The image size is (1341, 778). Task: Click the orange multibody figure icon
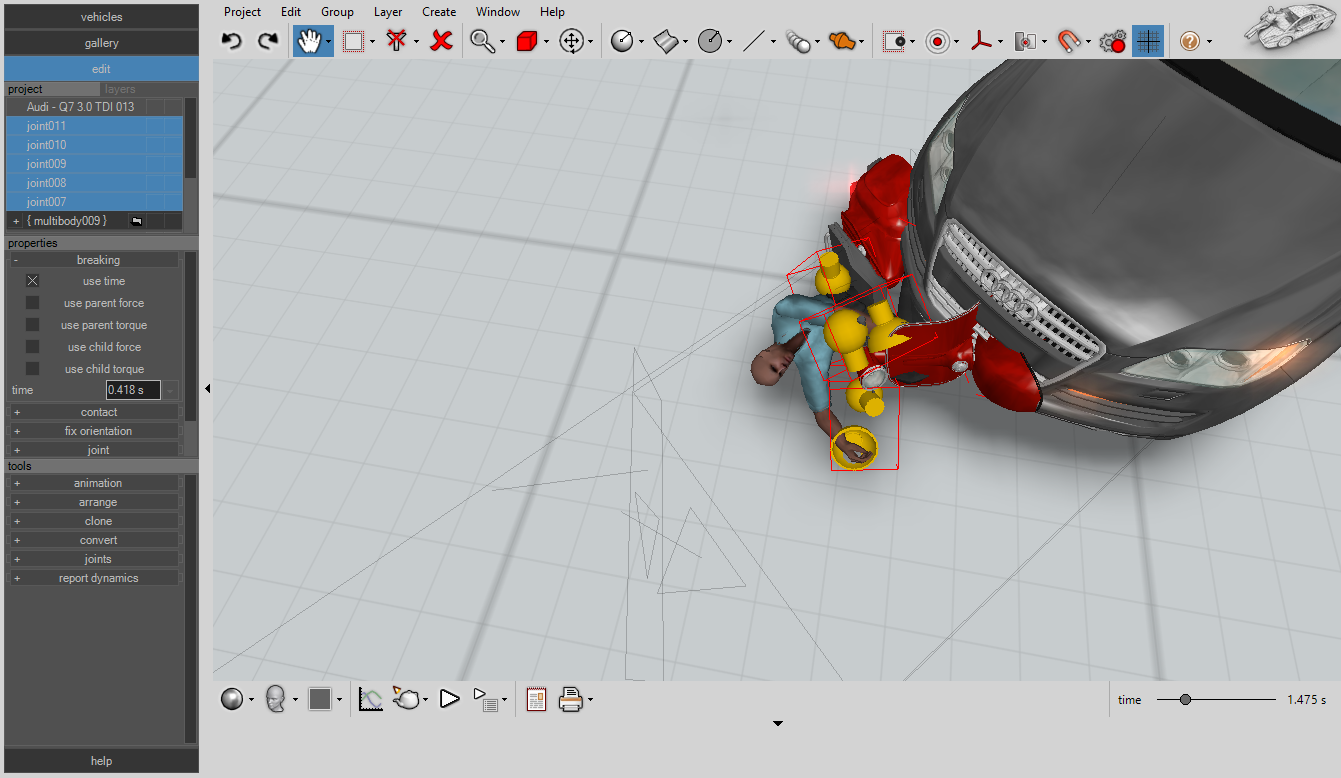(x=842, y=41)
